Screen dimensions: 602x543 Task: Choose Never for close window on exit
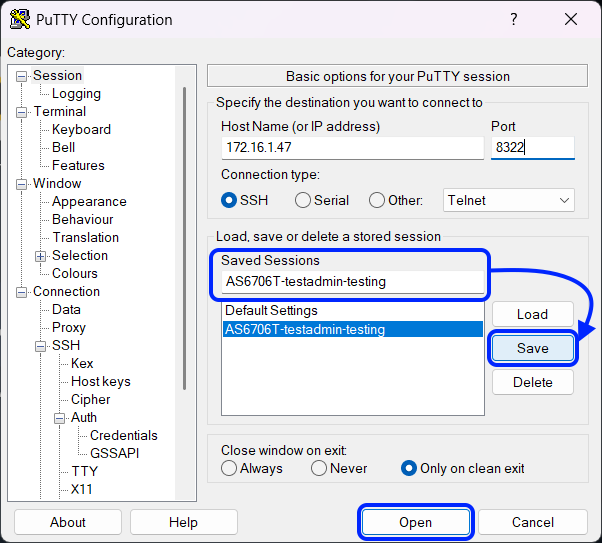coord(319,468)
